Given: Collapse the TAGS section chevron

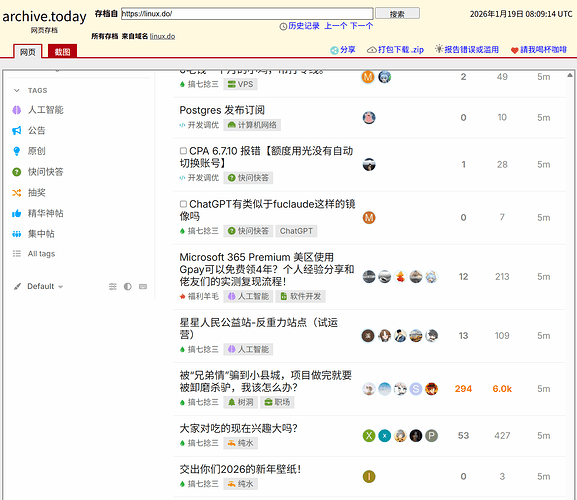Looking at the screenshot, I should (x=17, y=91).
